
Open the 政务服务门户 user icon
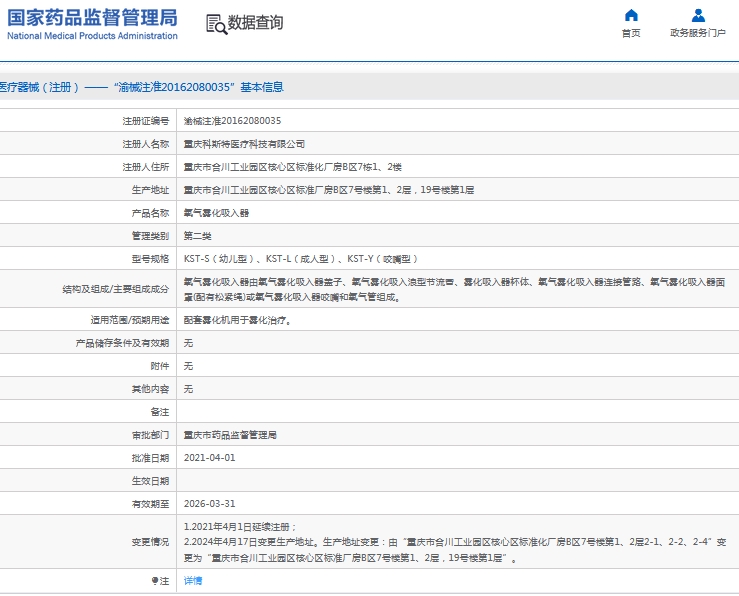(698, 16)
